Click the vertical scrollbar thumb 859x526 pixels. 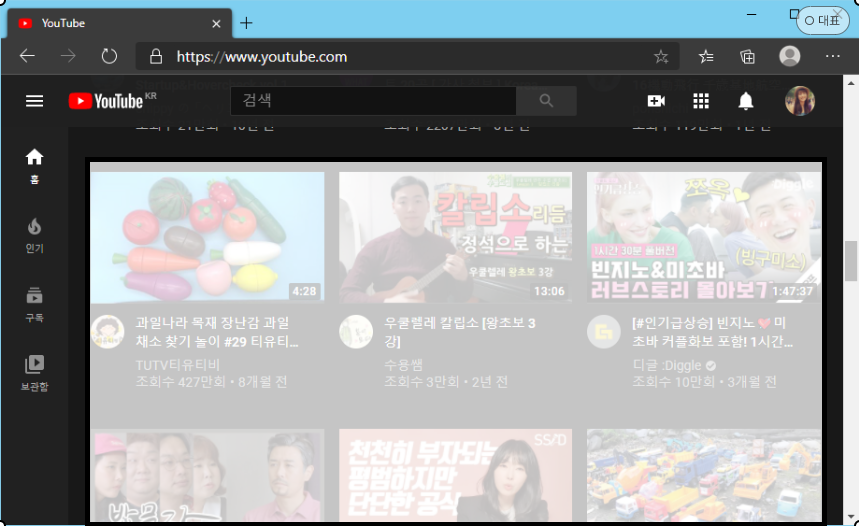coord(851,260)
